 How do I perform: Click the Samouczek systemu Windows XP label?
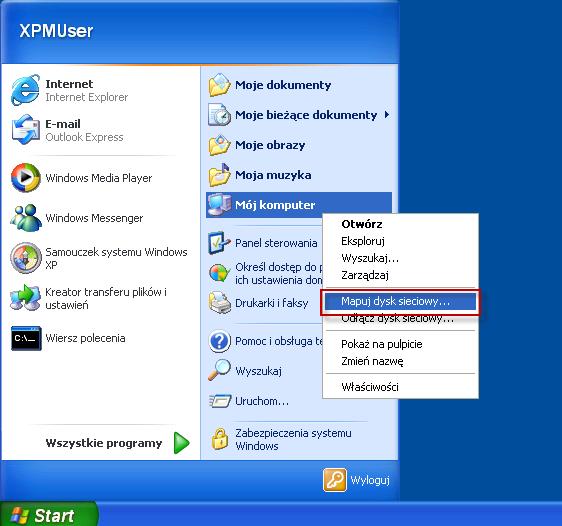[116, 258]
